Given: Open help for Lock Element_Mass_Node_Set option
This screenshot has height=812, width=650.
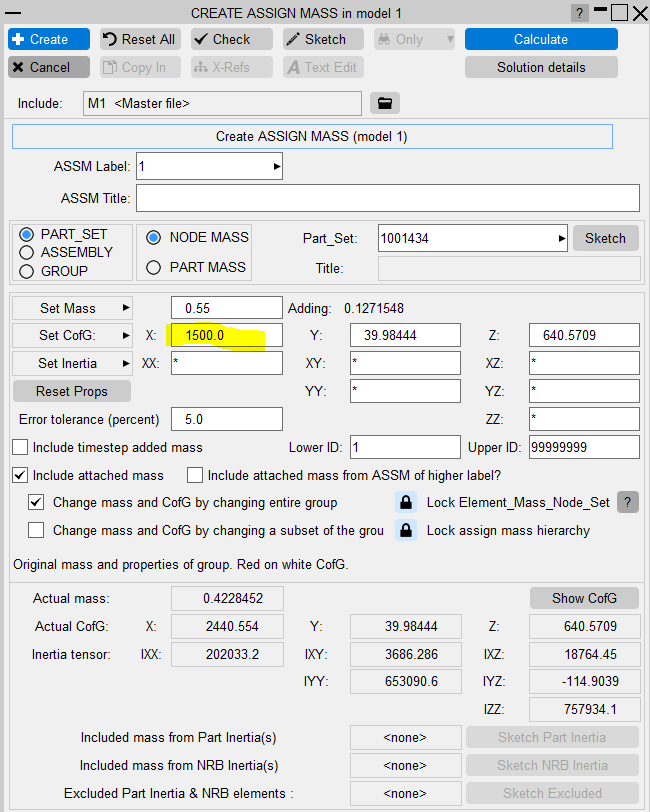Looking at the screenshot, I should tap(627, 502).
